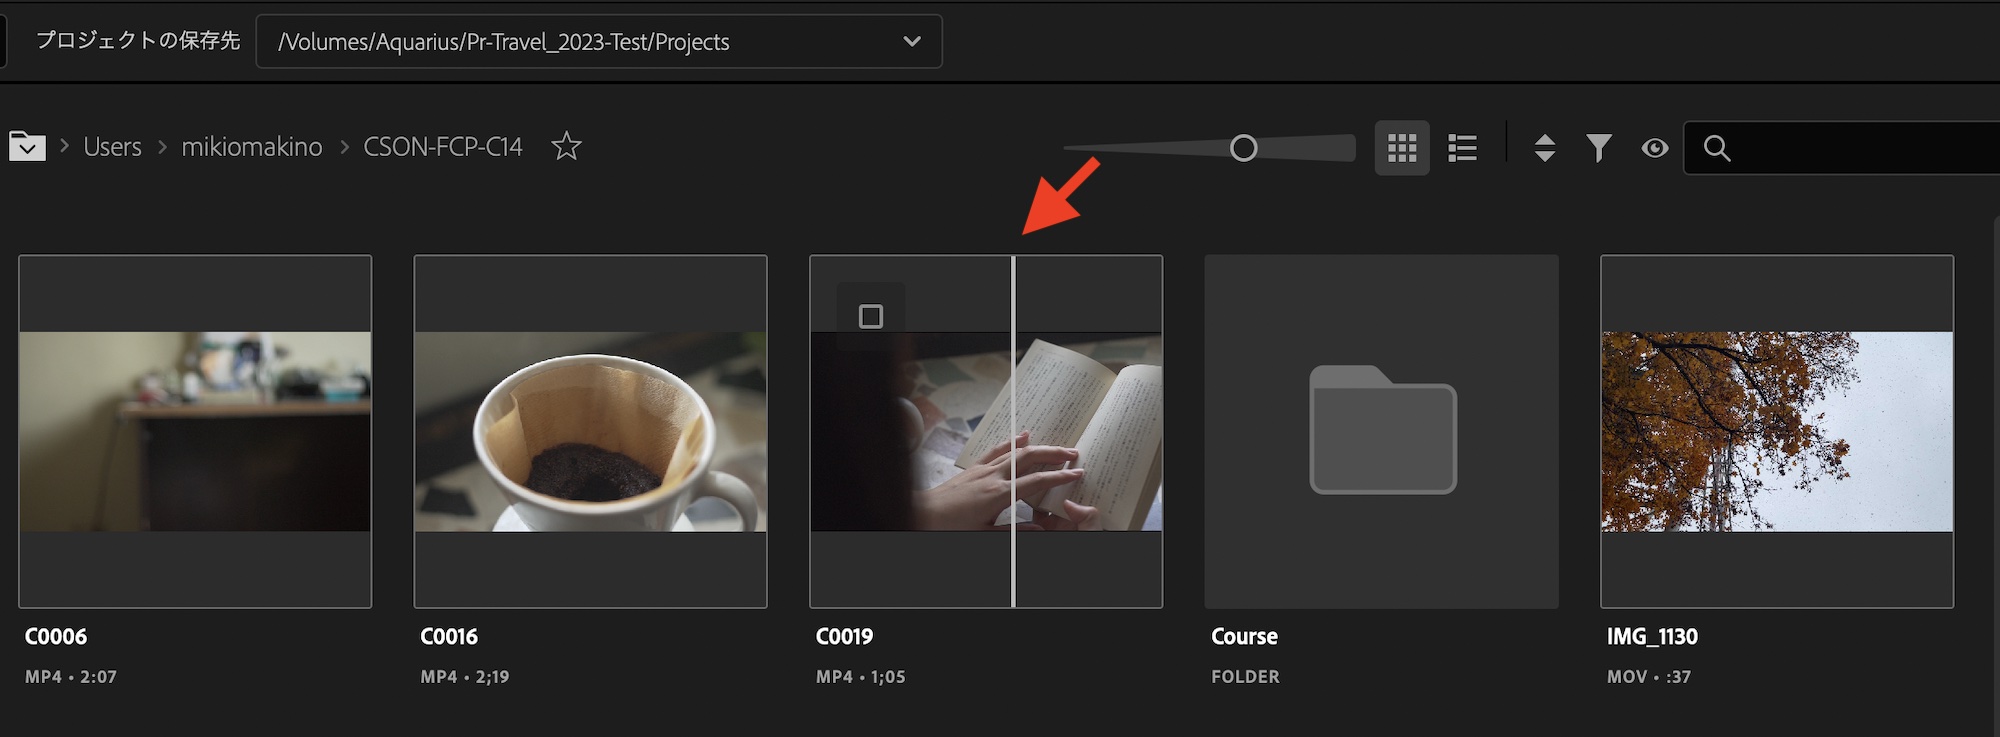
Task: Open the recent locations folder dropdown
Action: point(27,147)
